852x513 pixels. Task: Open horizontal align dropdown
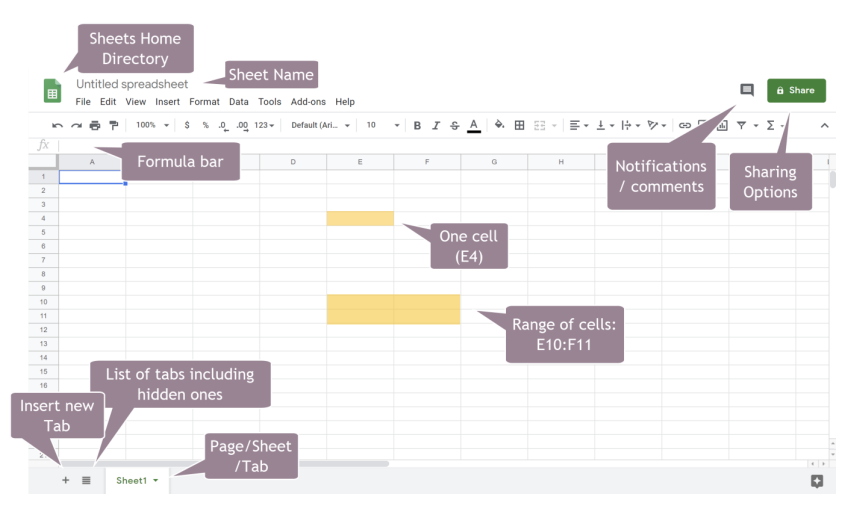tap(579, 126)
